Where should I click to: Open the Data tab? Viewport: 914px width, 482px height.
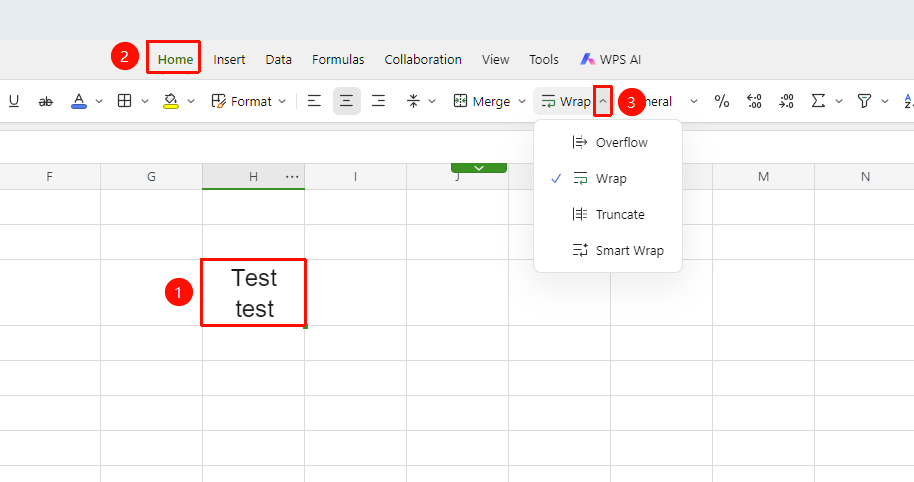(279, 59)
